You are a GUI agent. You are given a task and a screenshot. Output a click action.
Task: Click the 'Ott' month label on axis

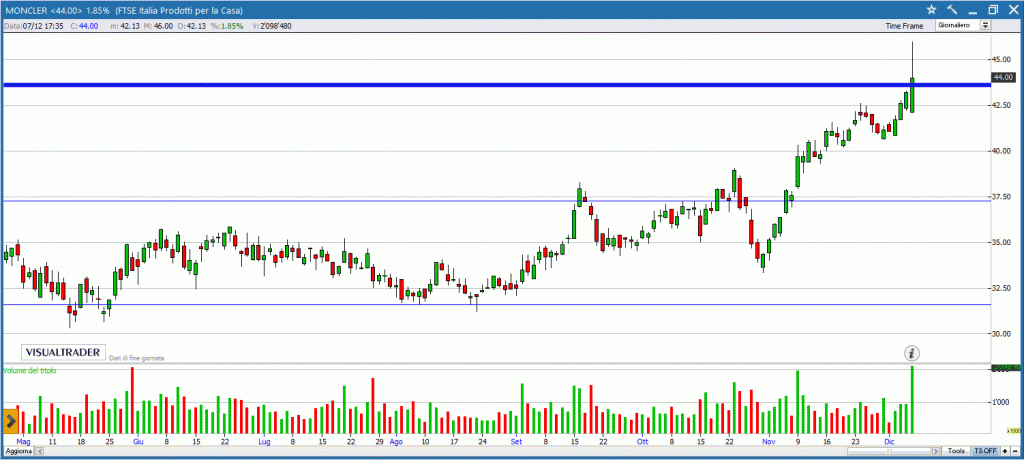click(643, 442)
